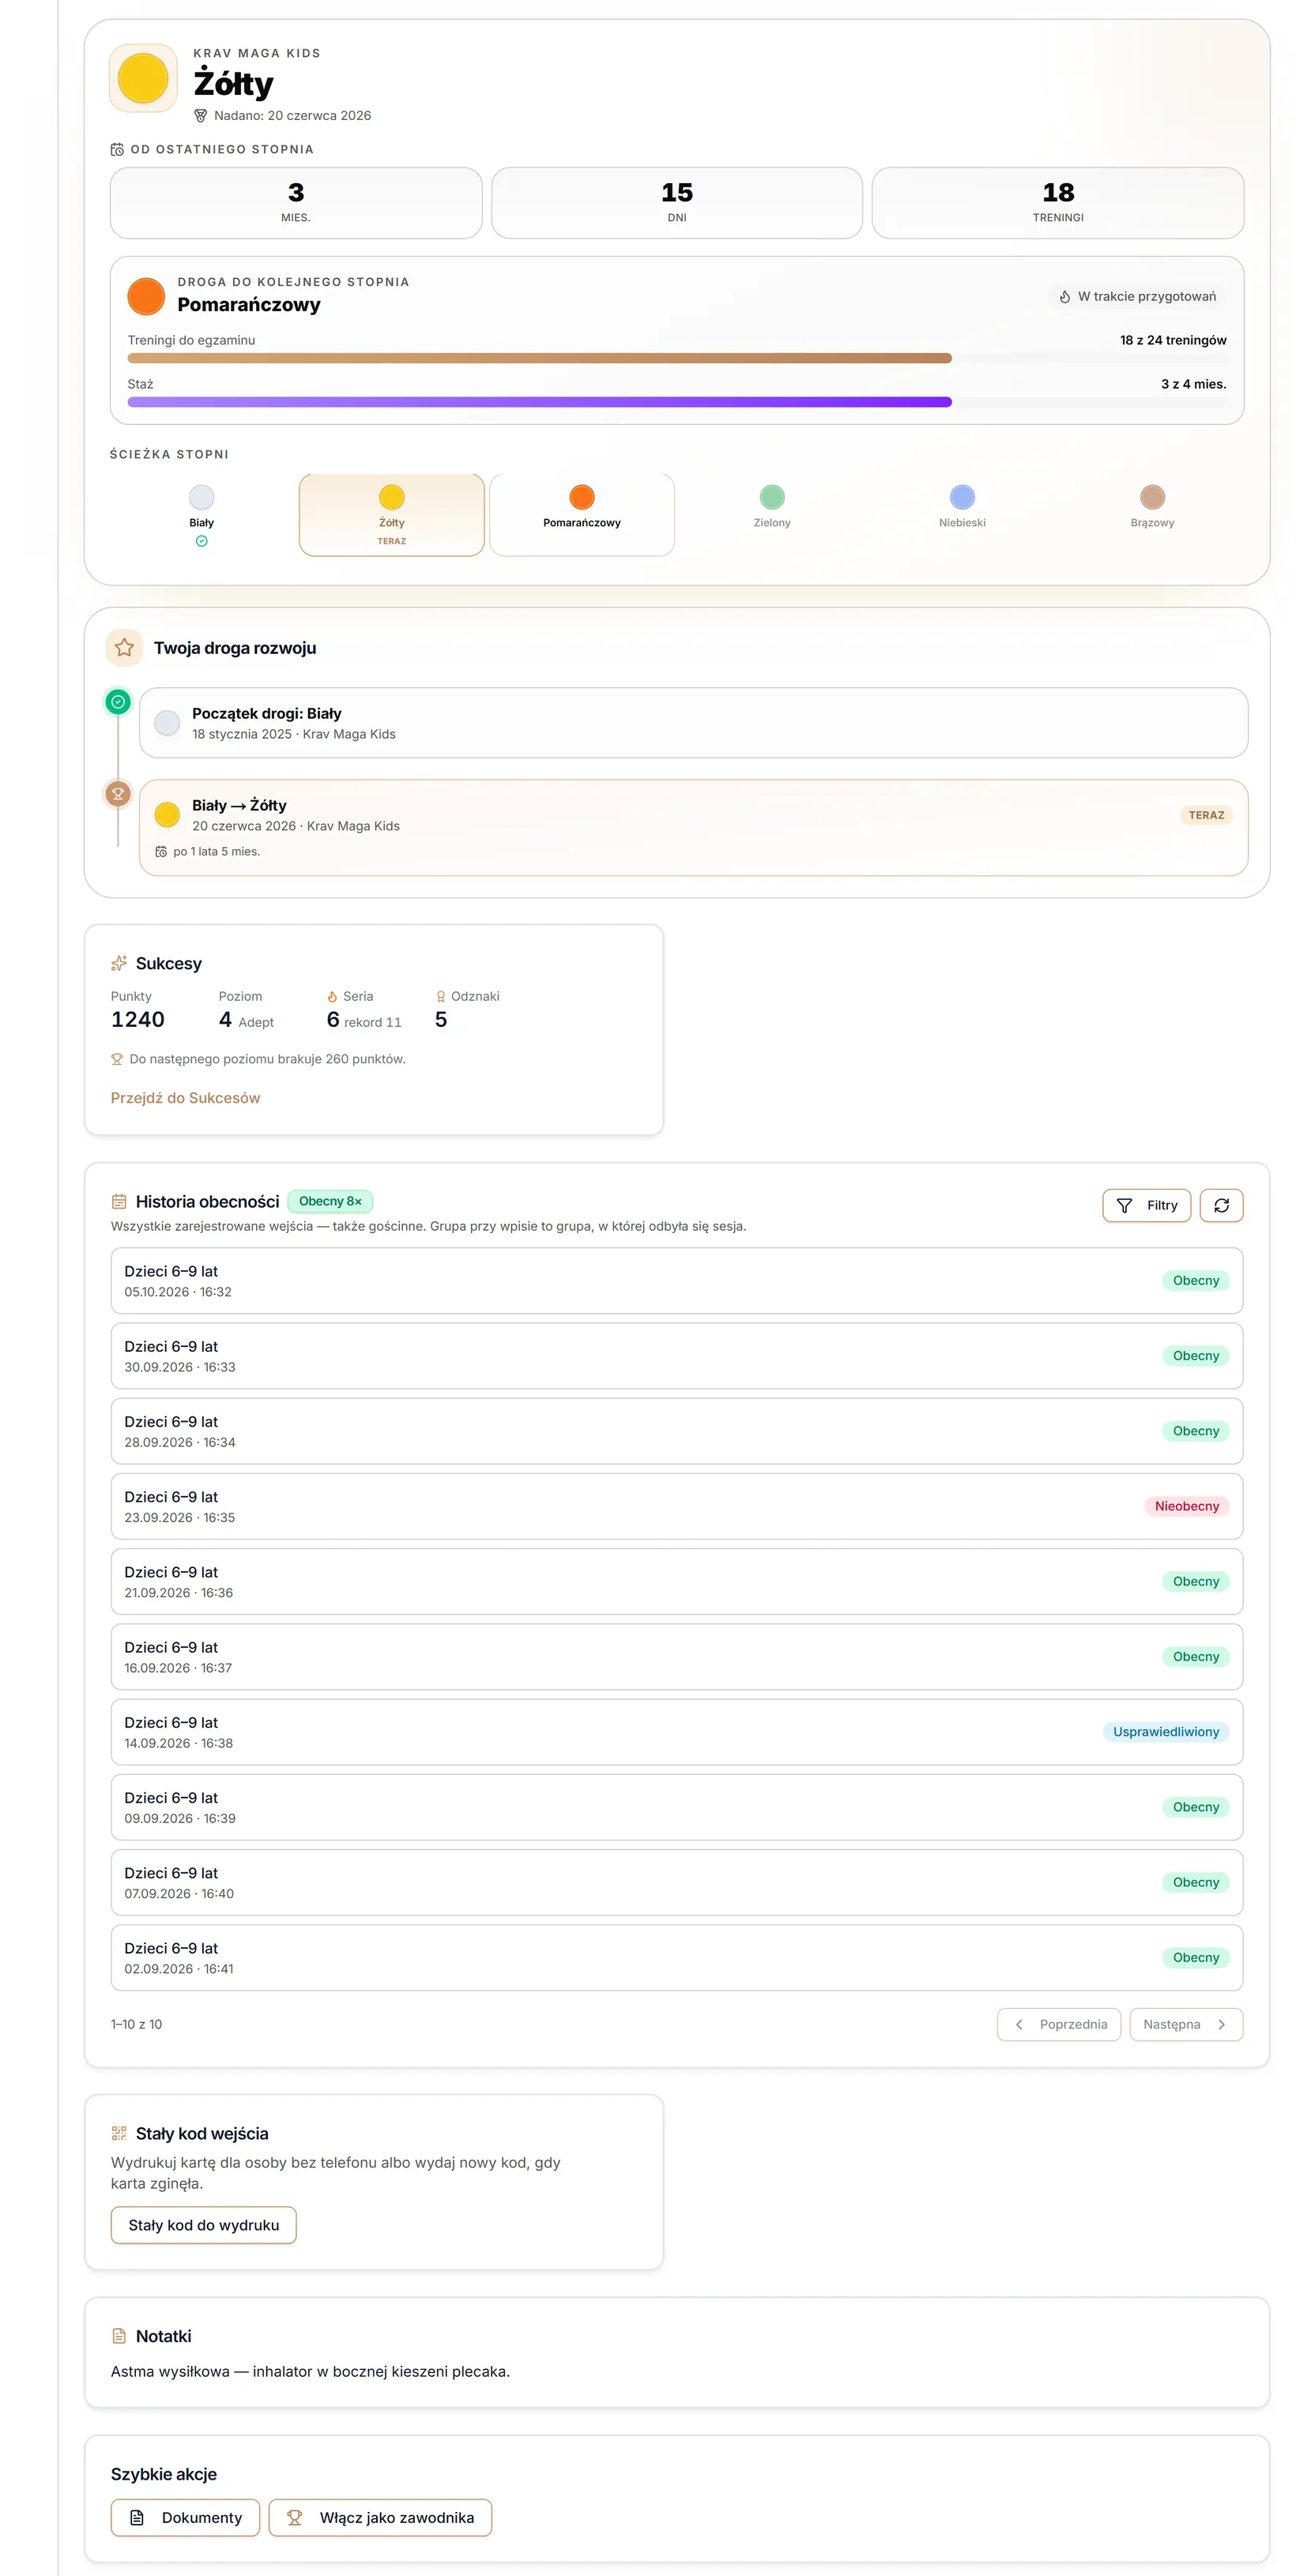This screenshot has height=2576, width=1296.
Task: Go to the Poprzednia page
Action: click(1059, 2024)
